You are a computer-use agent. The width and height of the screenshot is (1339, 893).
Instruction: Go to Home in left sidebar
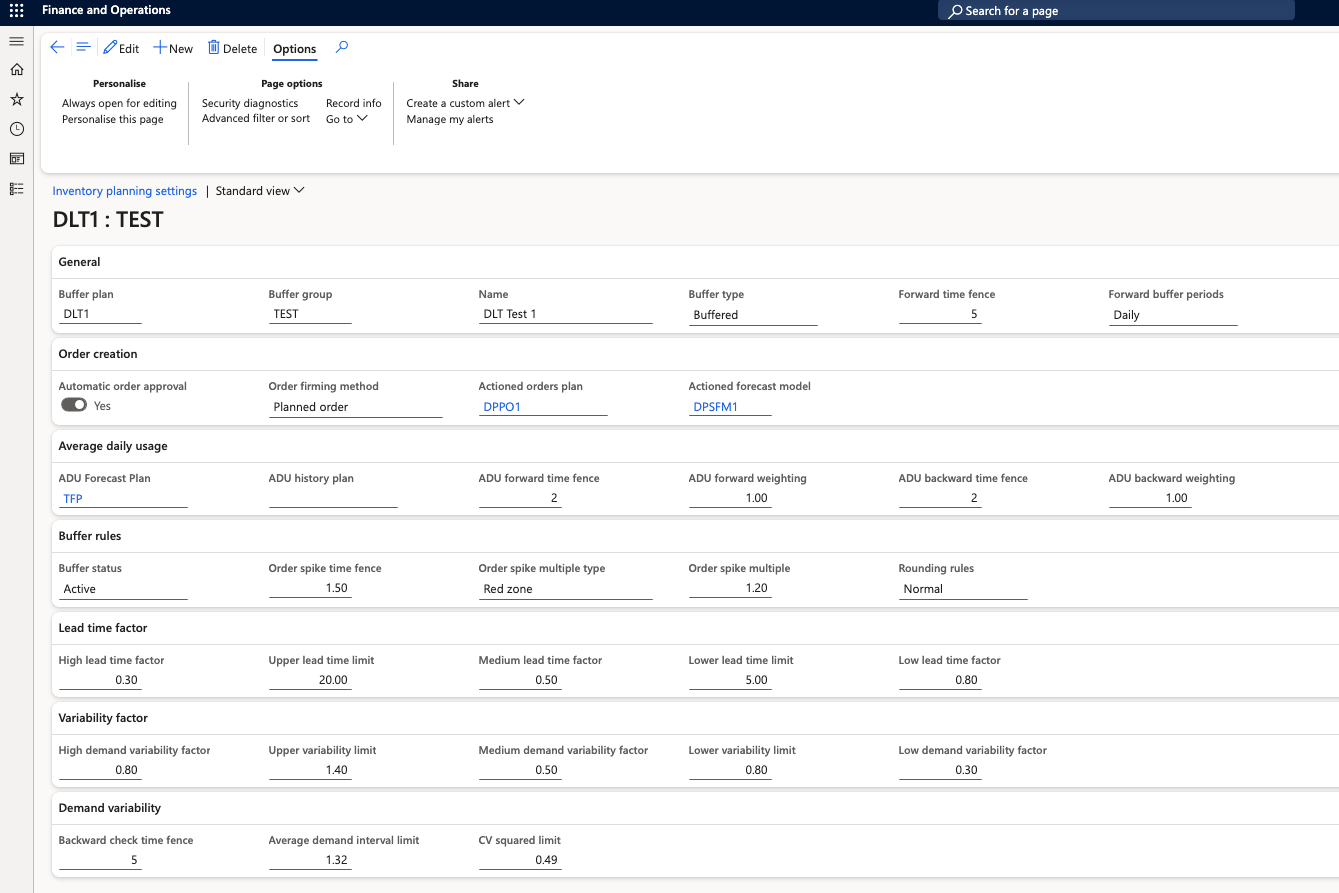click(16, 70)
